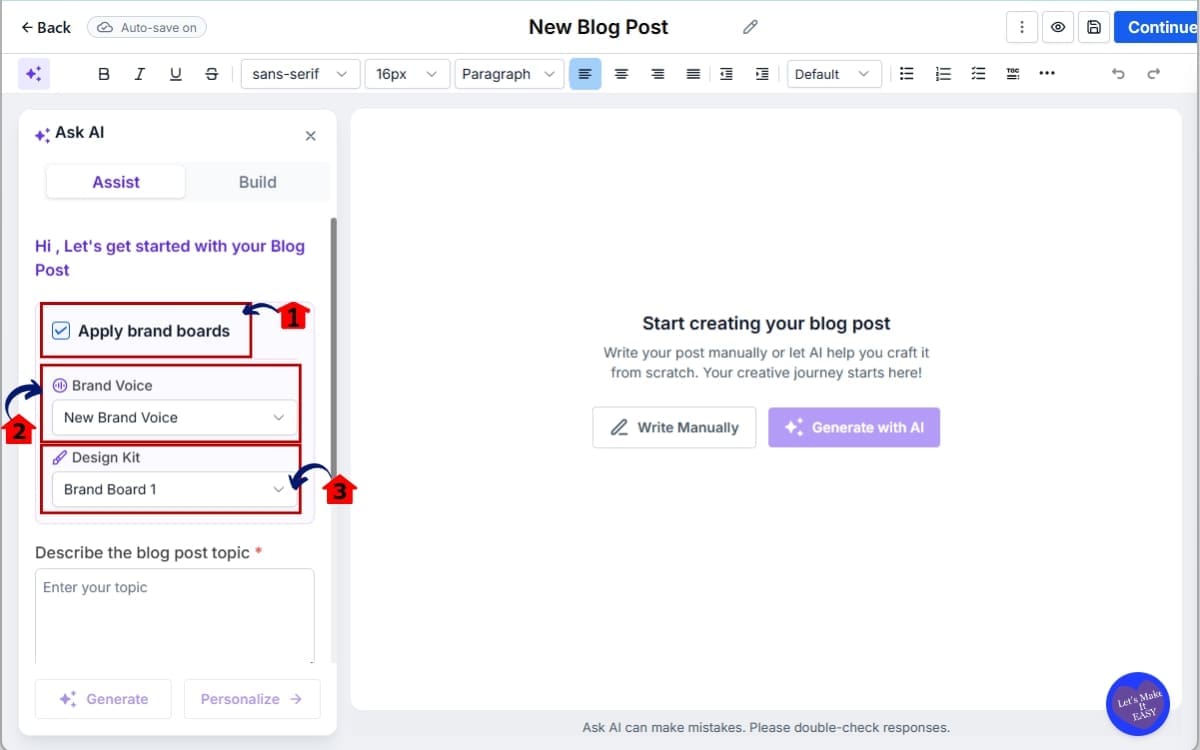The height and width of the screenshot is (750, 1200).
Task: Open the New Brand Voice dropdown
Action: (x=174, y=418)
